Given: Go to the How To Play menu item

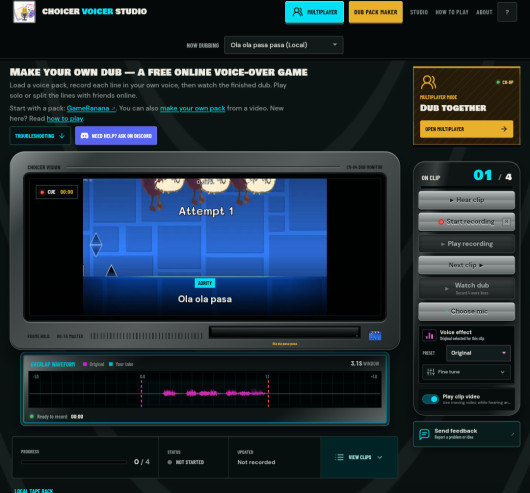Looking at the screenshot, I should (x=452, y=12).
